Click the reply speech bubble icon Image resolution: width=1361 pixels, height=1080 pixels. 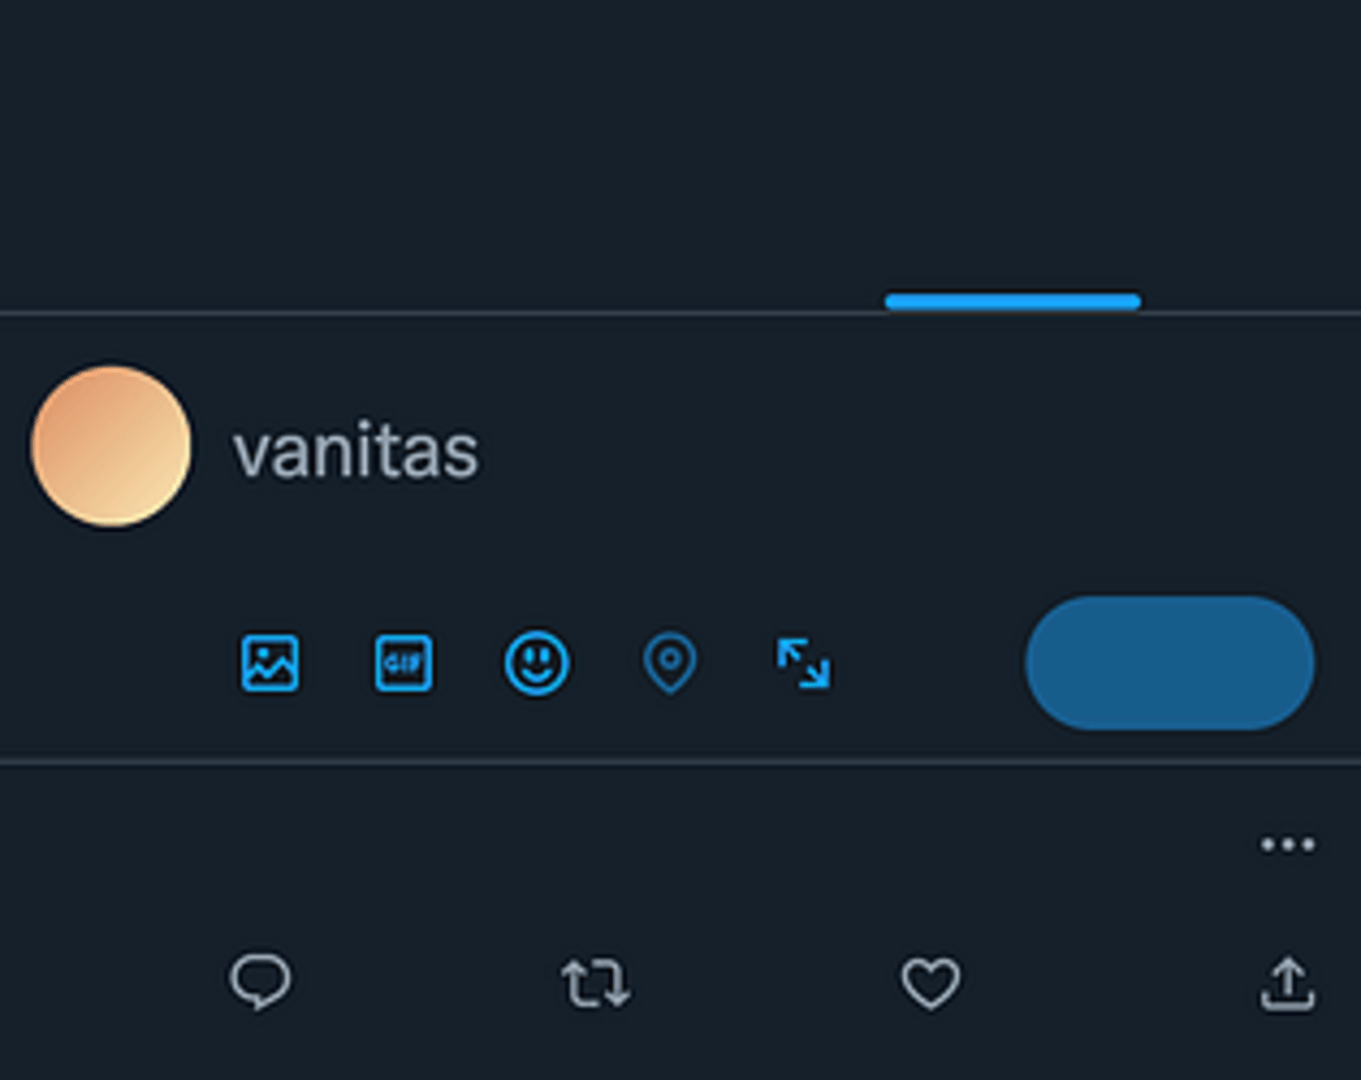(260, 981)
